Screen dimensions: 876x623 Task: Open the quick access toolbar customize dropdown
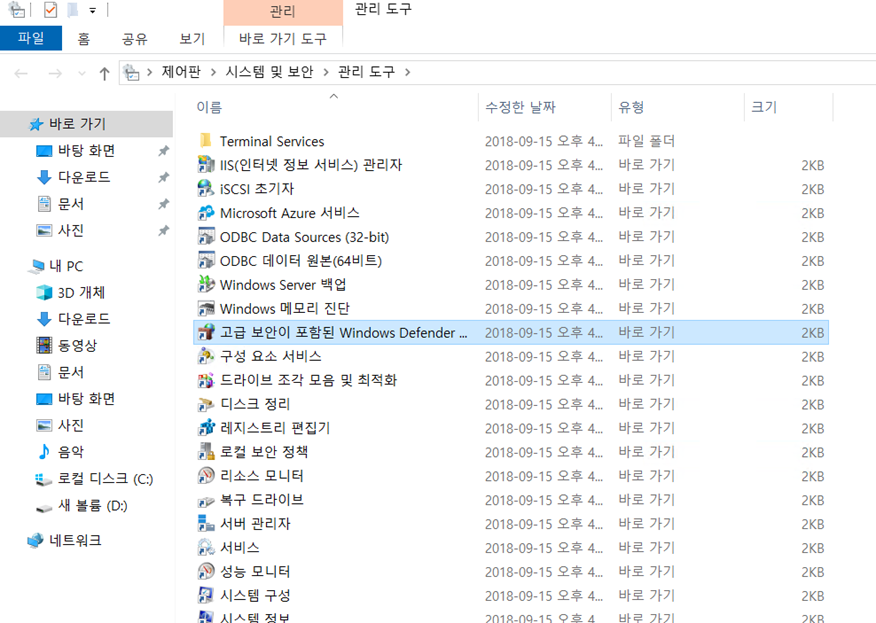pyautogui.click(x=93, y=11)
